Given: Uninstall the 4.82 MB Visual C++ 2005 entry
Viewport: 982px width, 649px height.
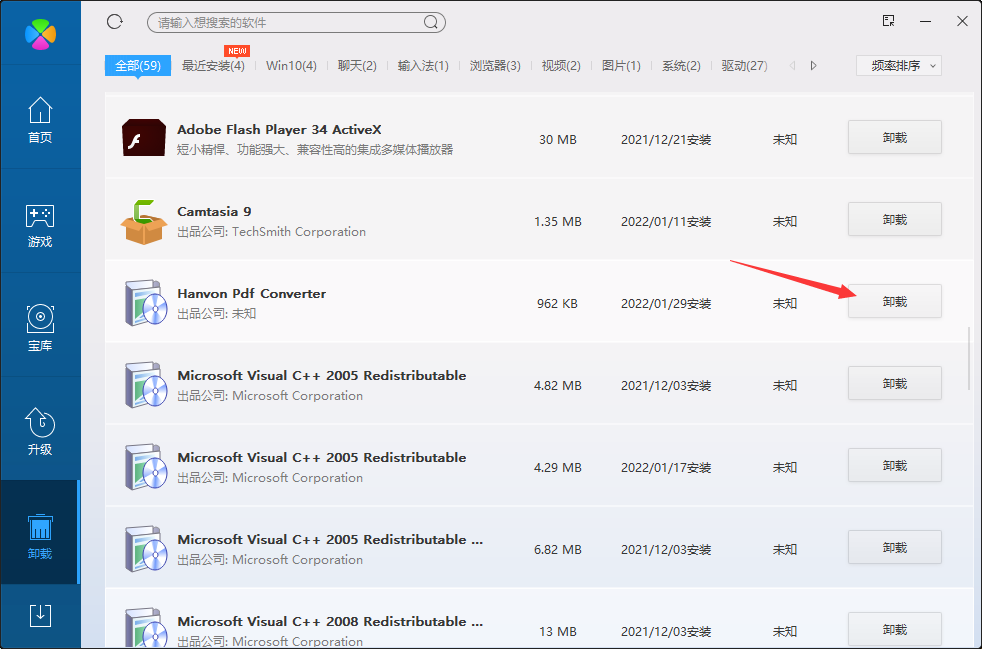Looking at the screenshot, I should tap(895, 383).
